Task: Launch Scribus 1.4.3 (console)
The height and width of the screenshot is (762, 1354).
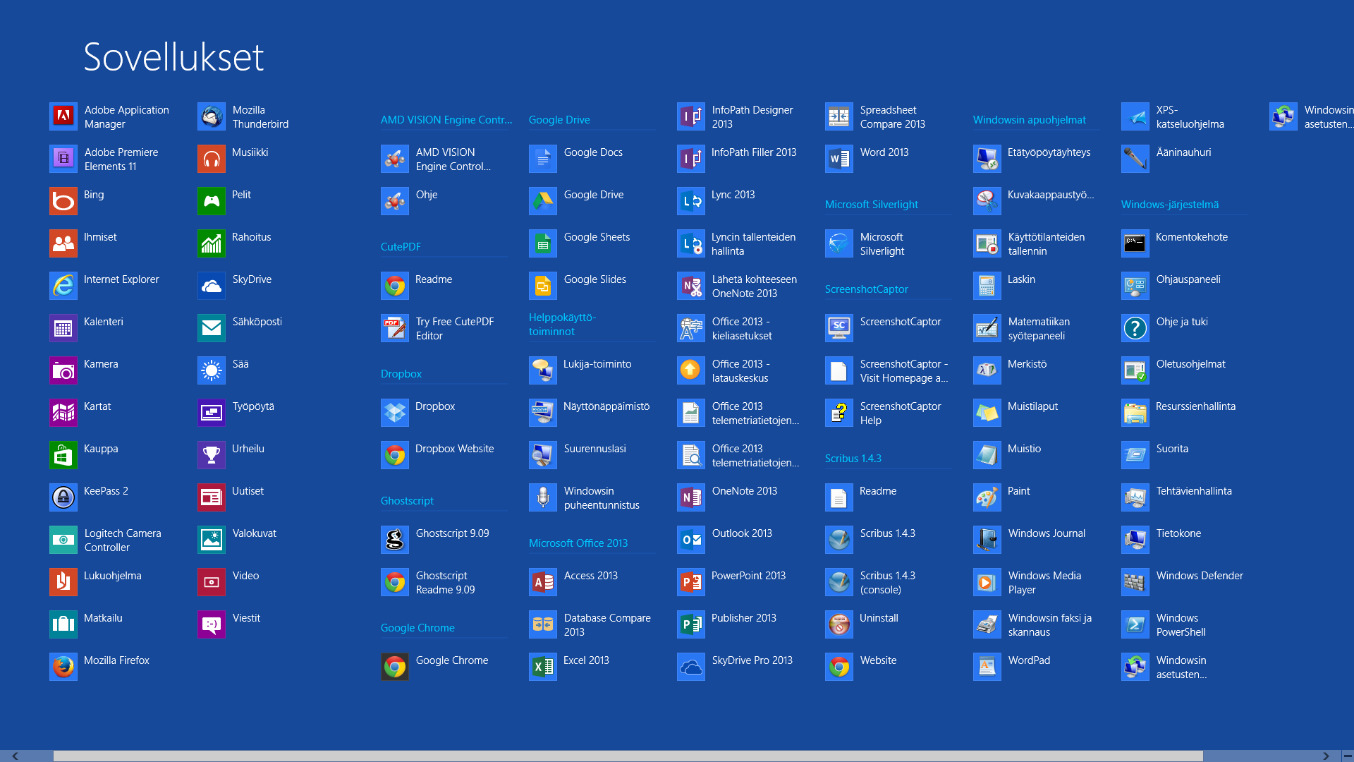Action: pos(872,582)
